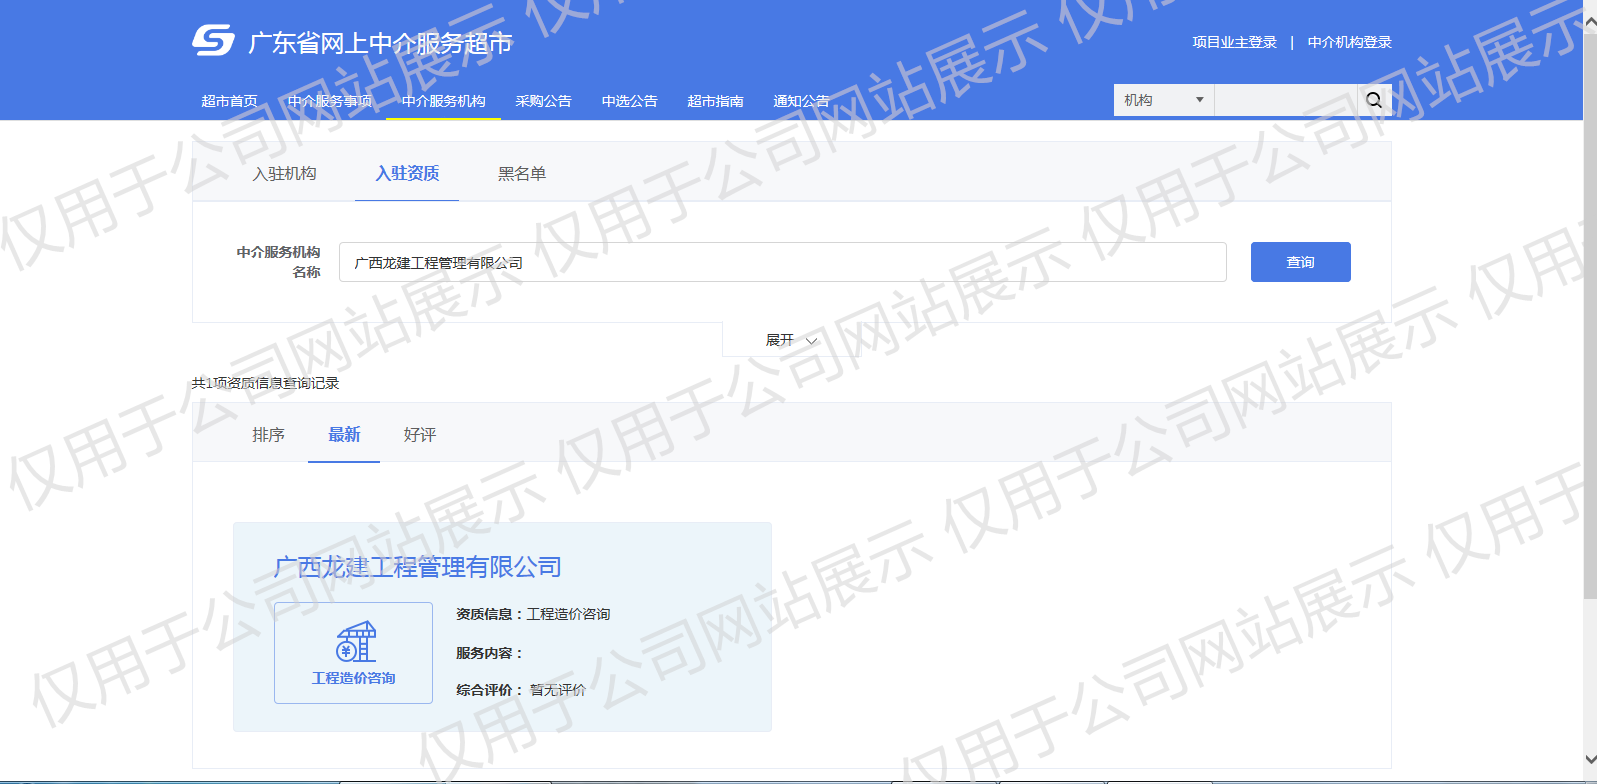1597x784 pixels.
Task: Click 共1项资质信息查询记录 text
Action: click(265, 383)
